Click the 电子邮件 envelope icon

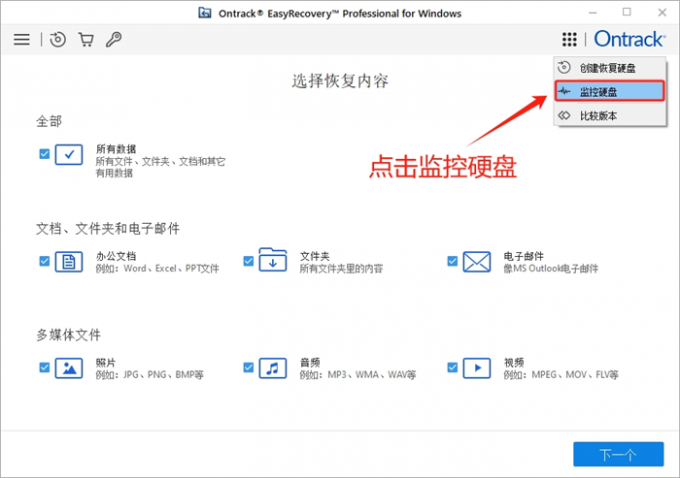coord(477,262)
